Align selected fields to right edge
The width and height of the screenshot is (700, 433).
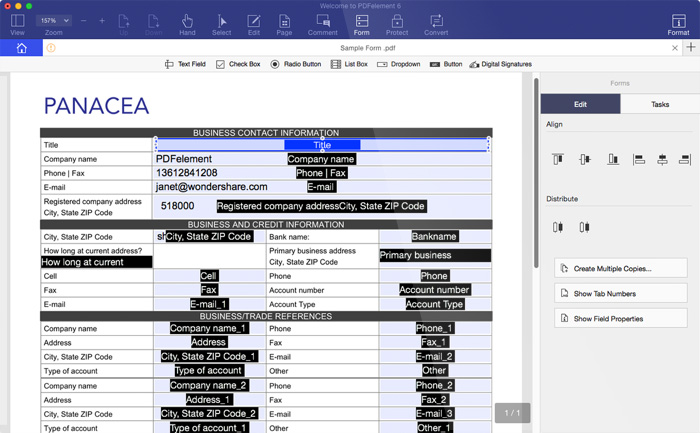coord(685,159)
